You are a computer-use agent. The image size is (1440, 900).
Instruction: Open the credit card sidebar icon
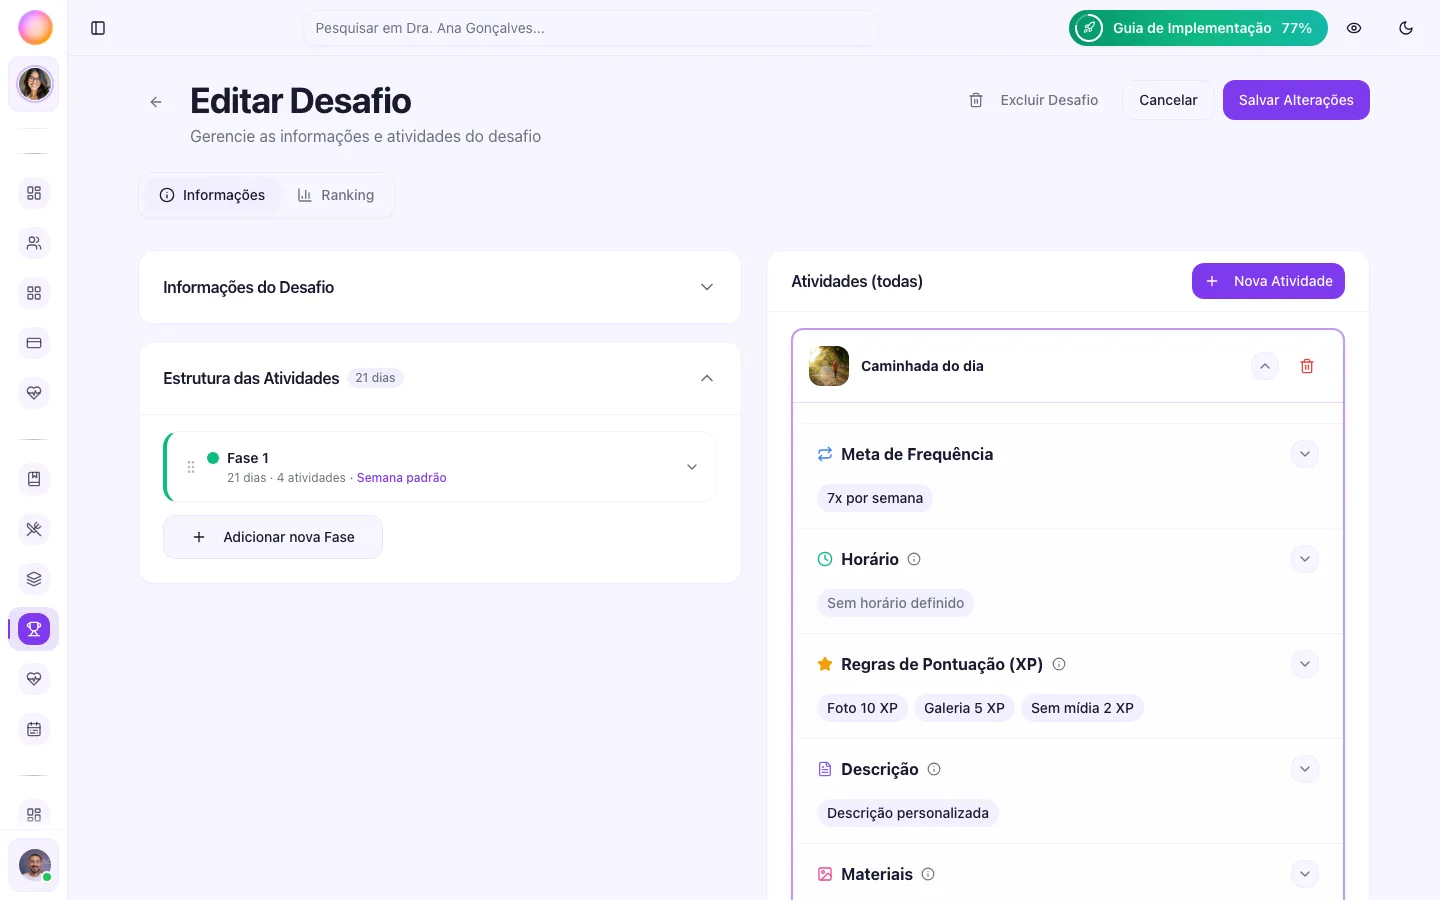point(34,343)
